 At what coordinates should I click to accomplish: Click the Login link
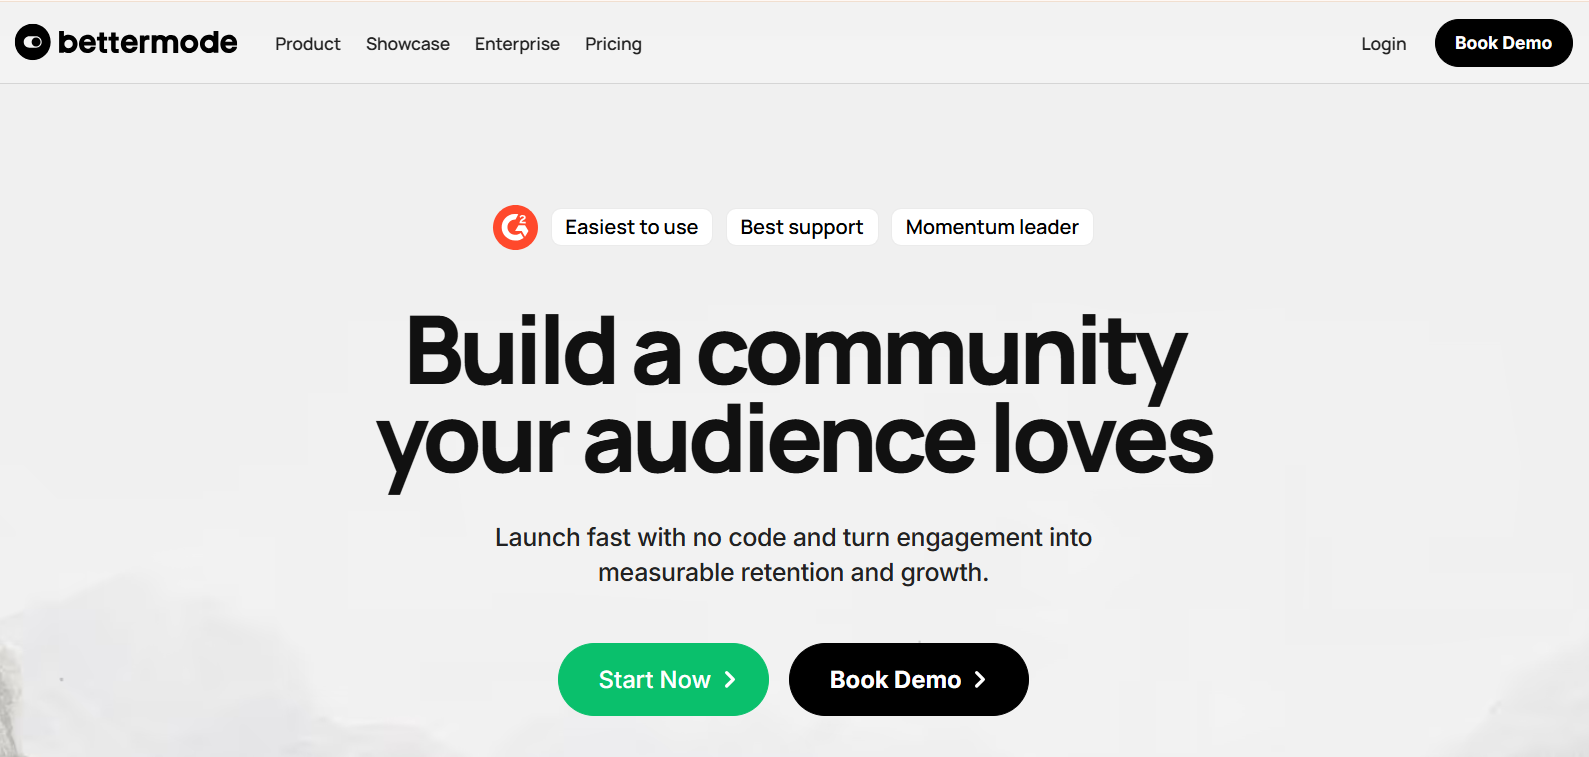tap(1383, 44)
